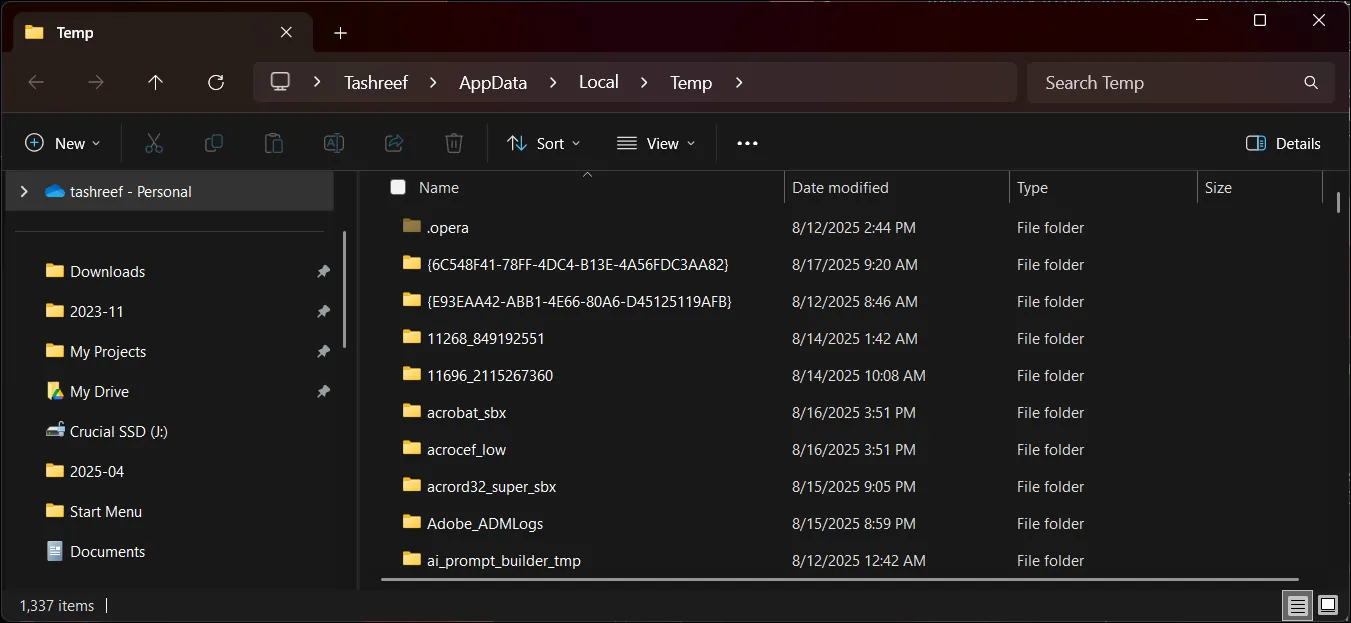Navigate up one folder level
The width and height of the screenshot is (1351, 623).
point(156,83)
